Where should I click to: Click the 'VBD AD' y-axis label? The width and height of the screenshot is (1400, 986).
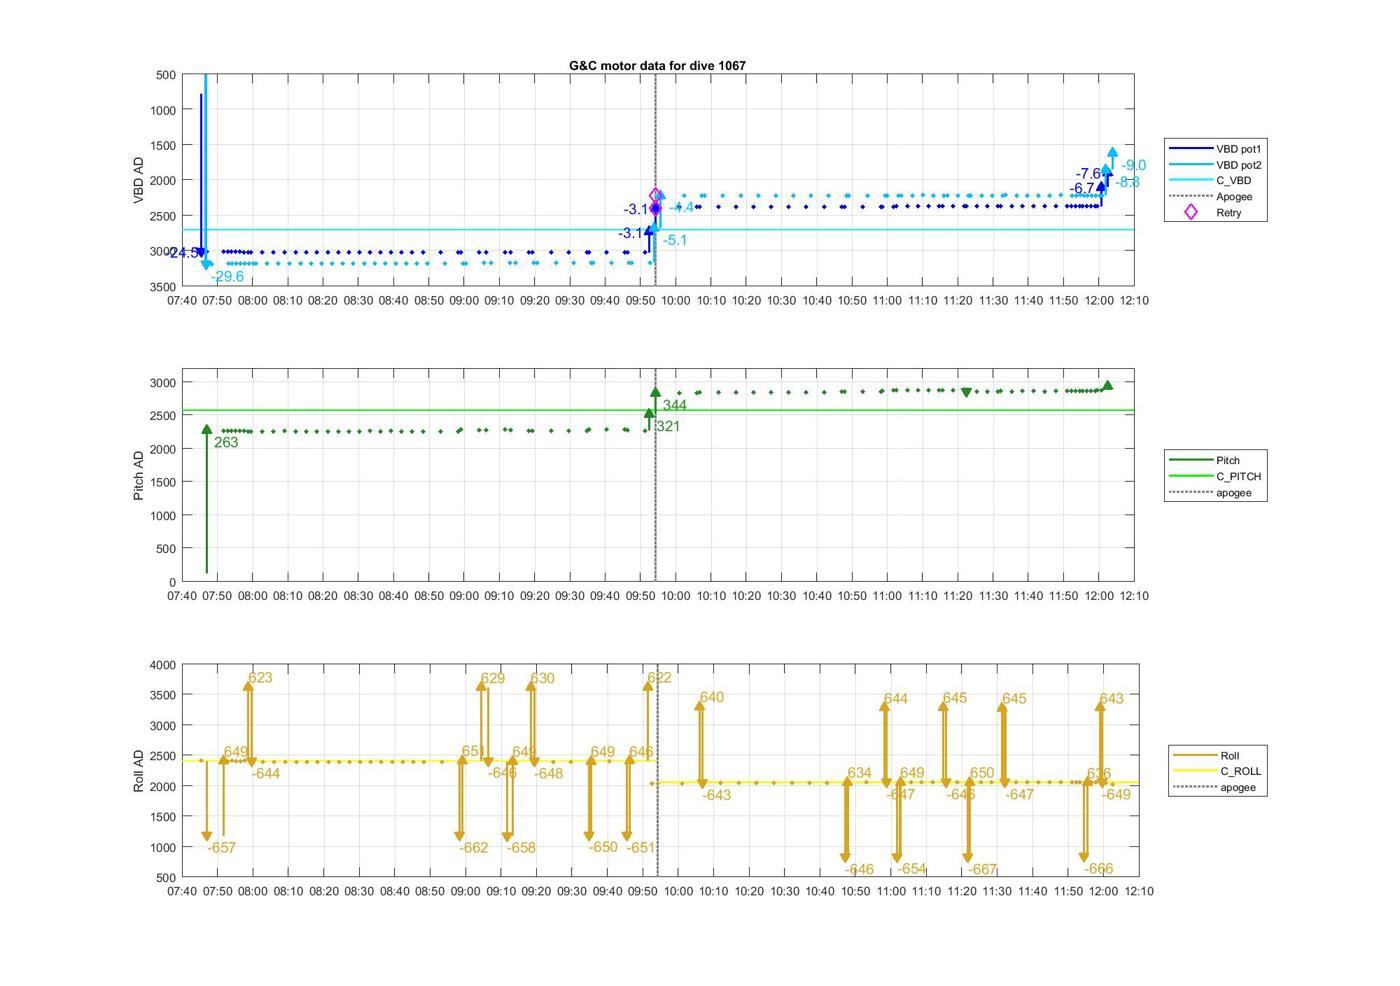[139, 180]
